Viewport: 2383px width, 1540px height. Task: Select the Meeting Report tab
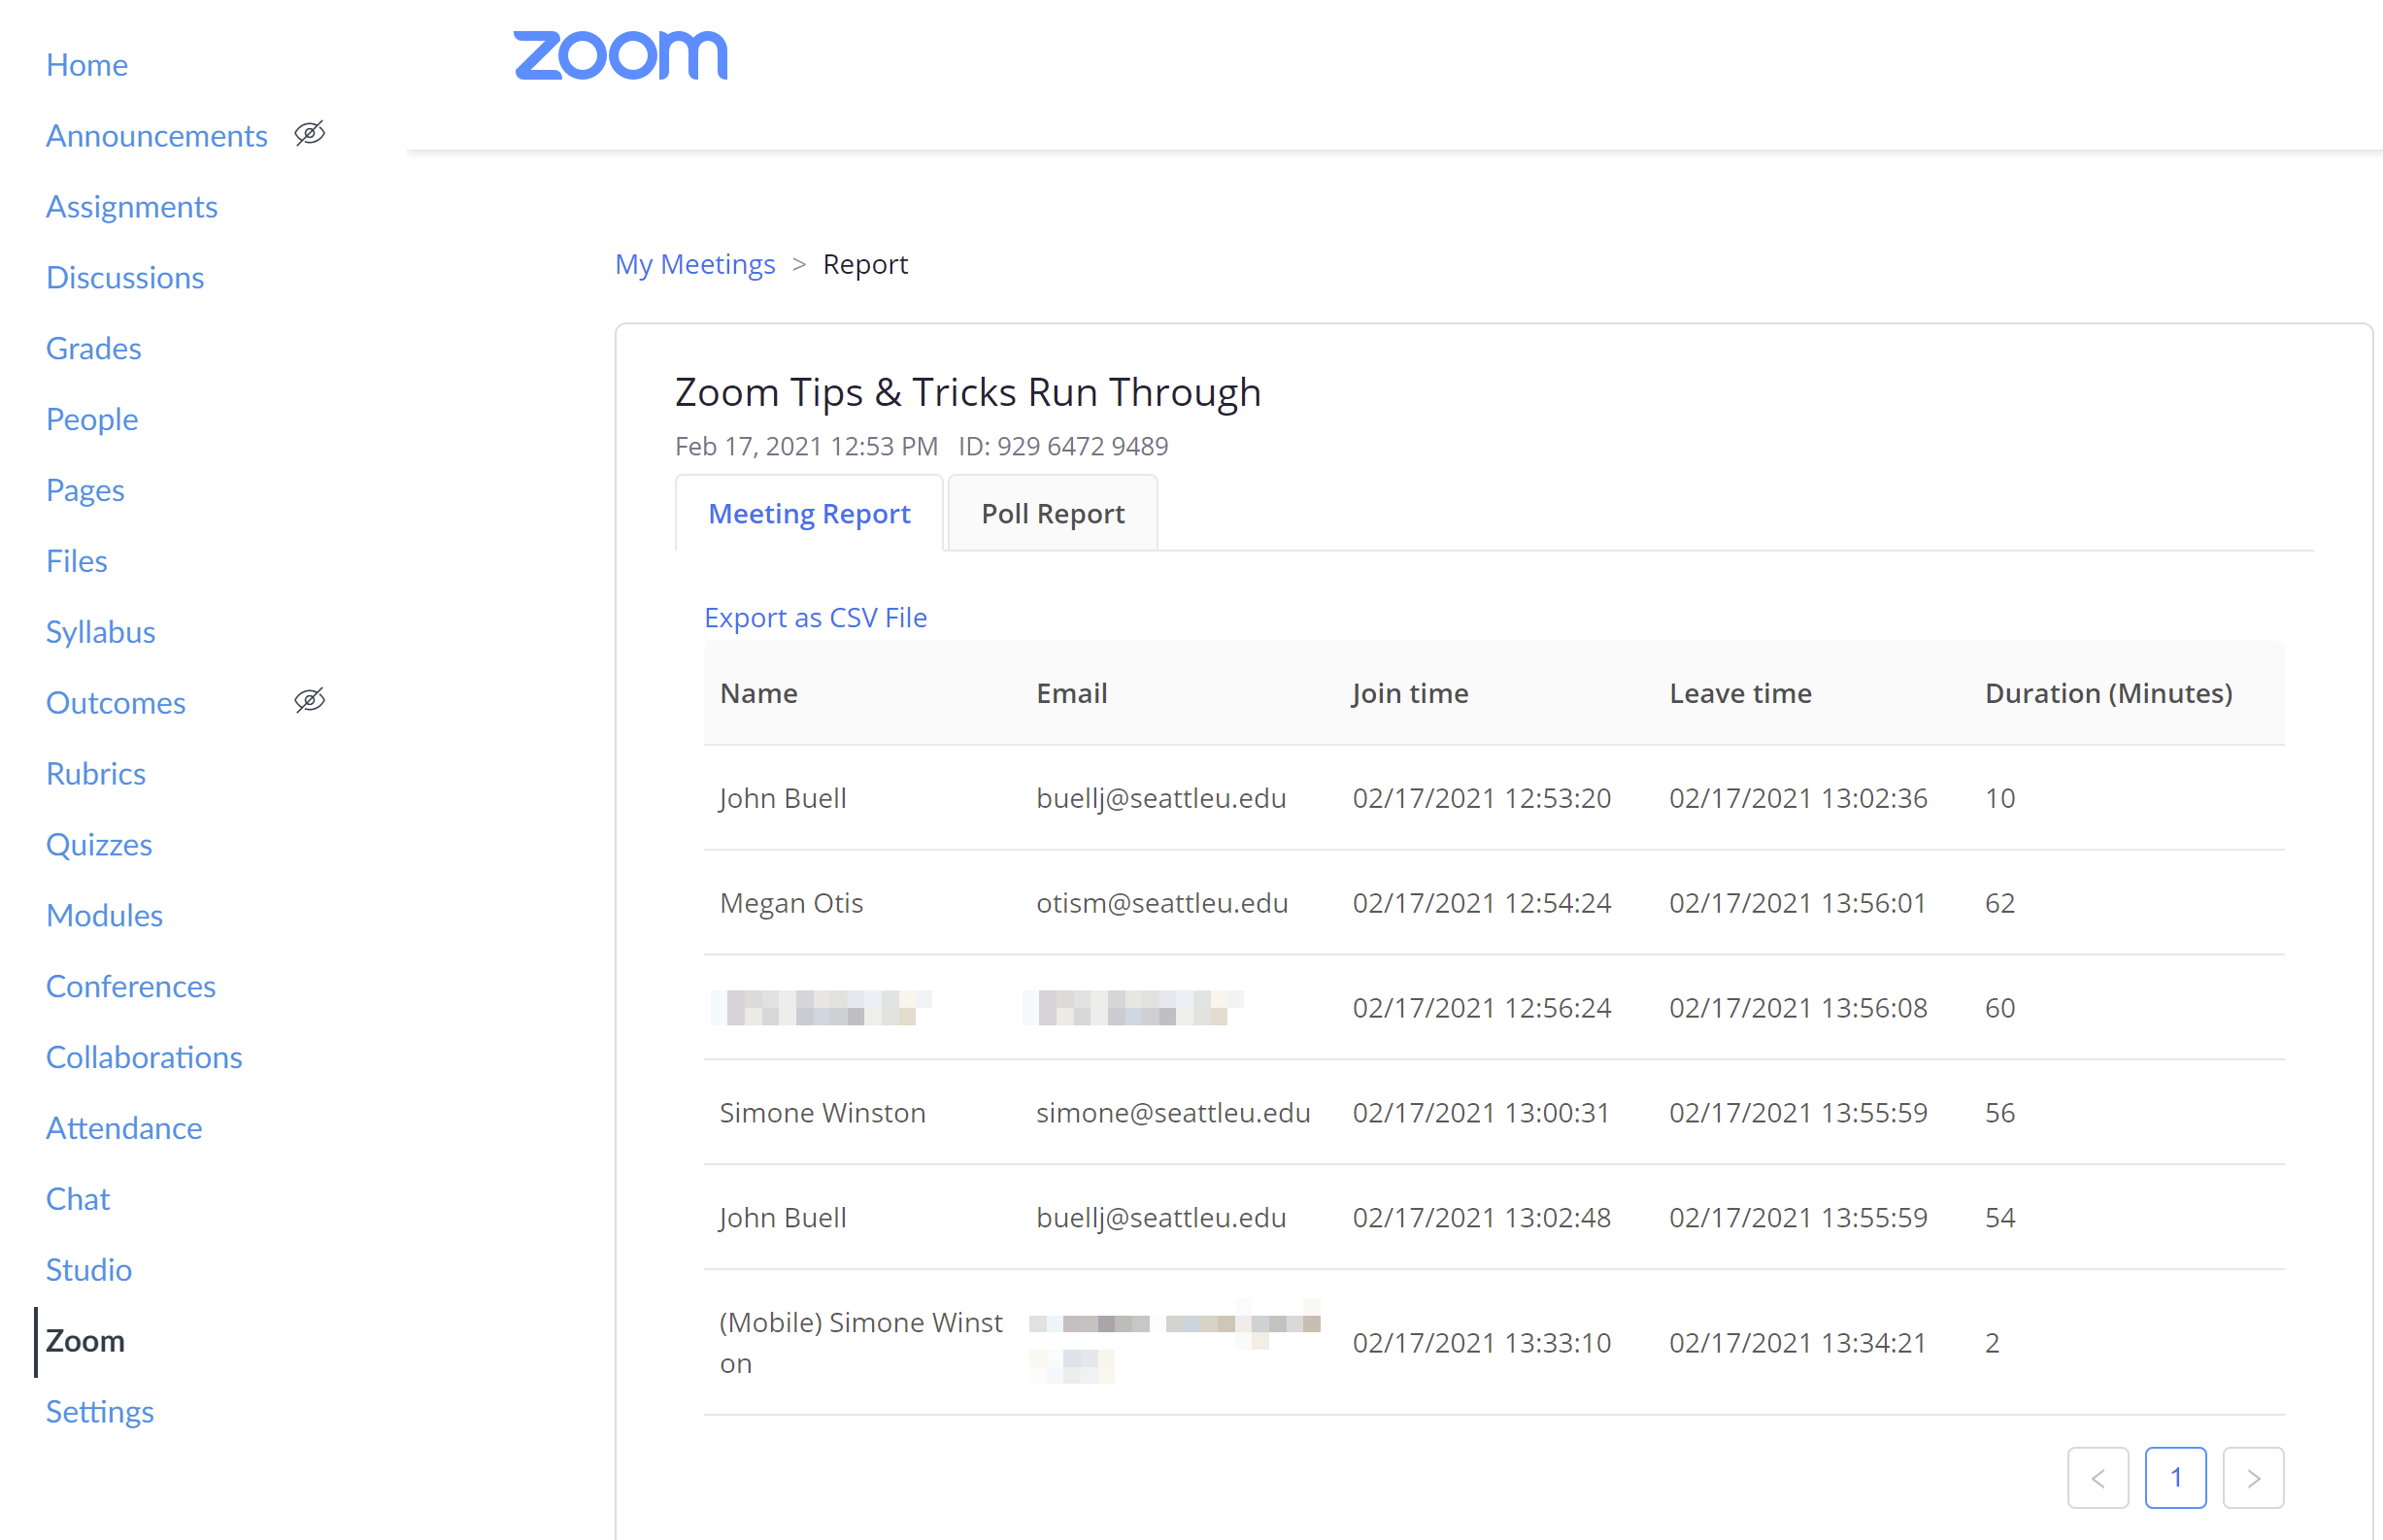coord(810,514)
